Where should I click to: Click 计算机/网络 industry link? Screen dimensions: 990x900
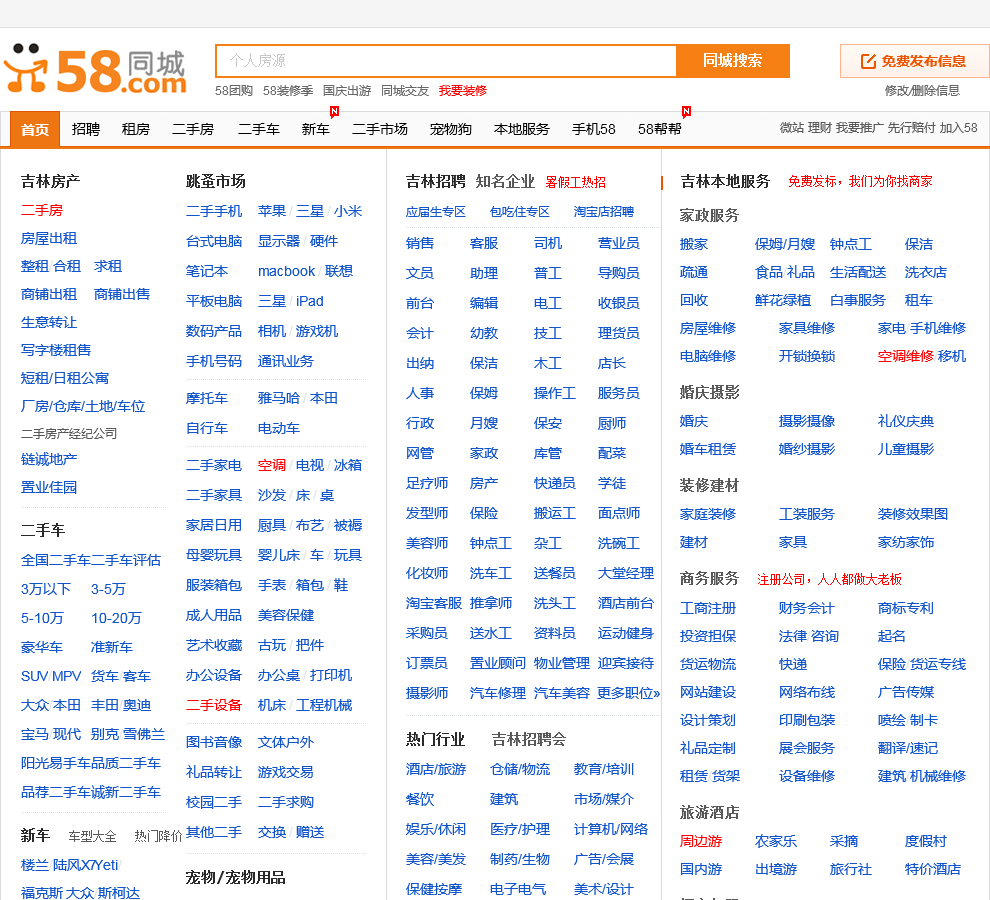pyautogui.click(x=611, y=829)
